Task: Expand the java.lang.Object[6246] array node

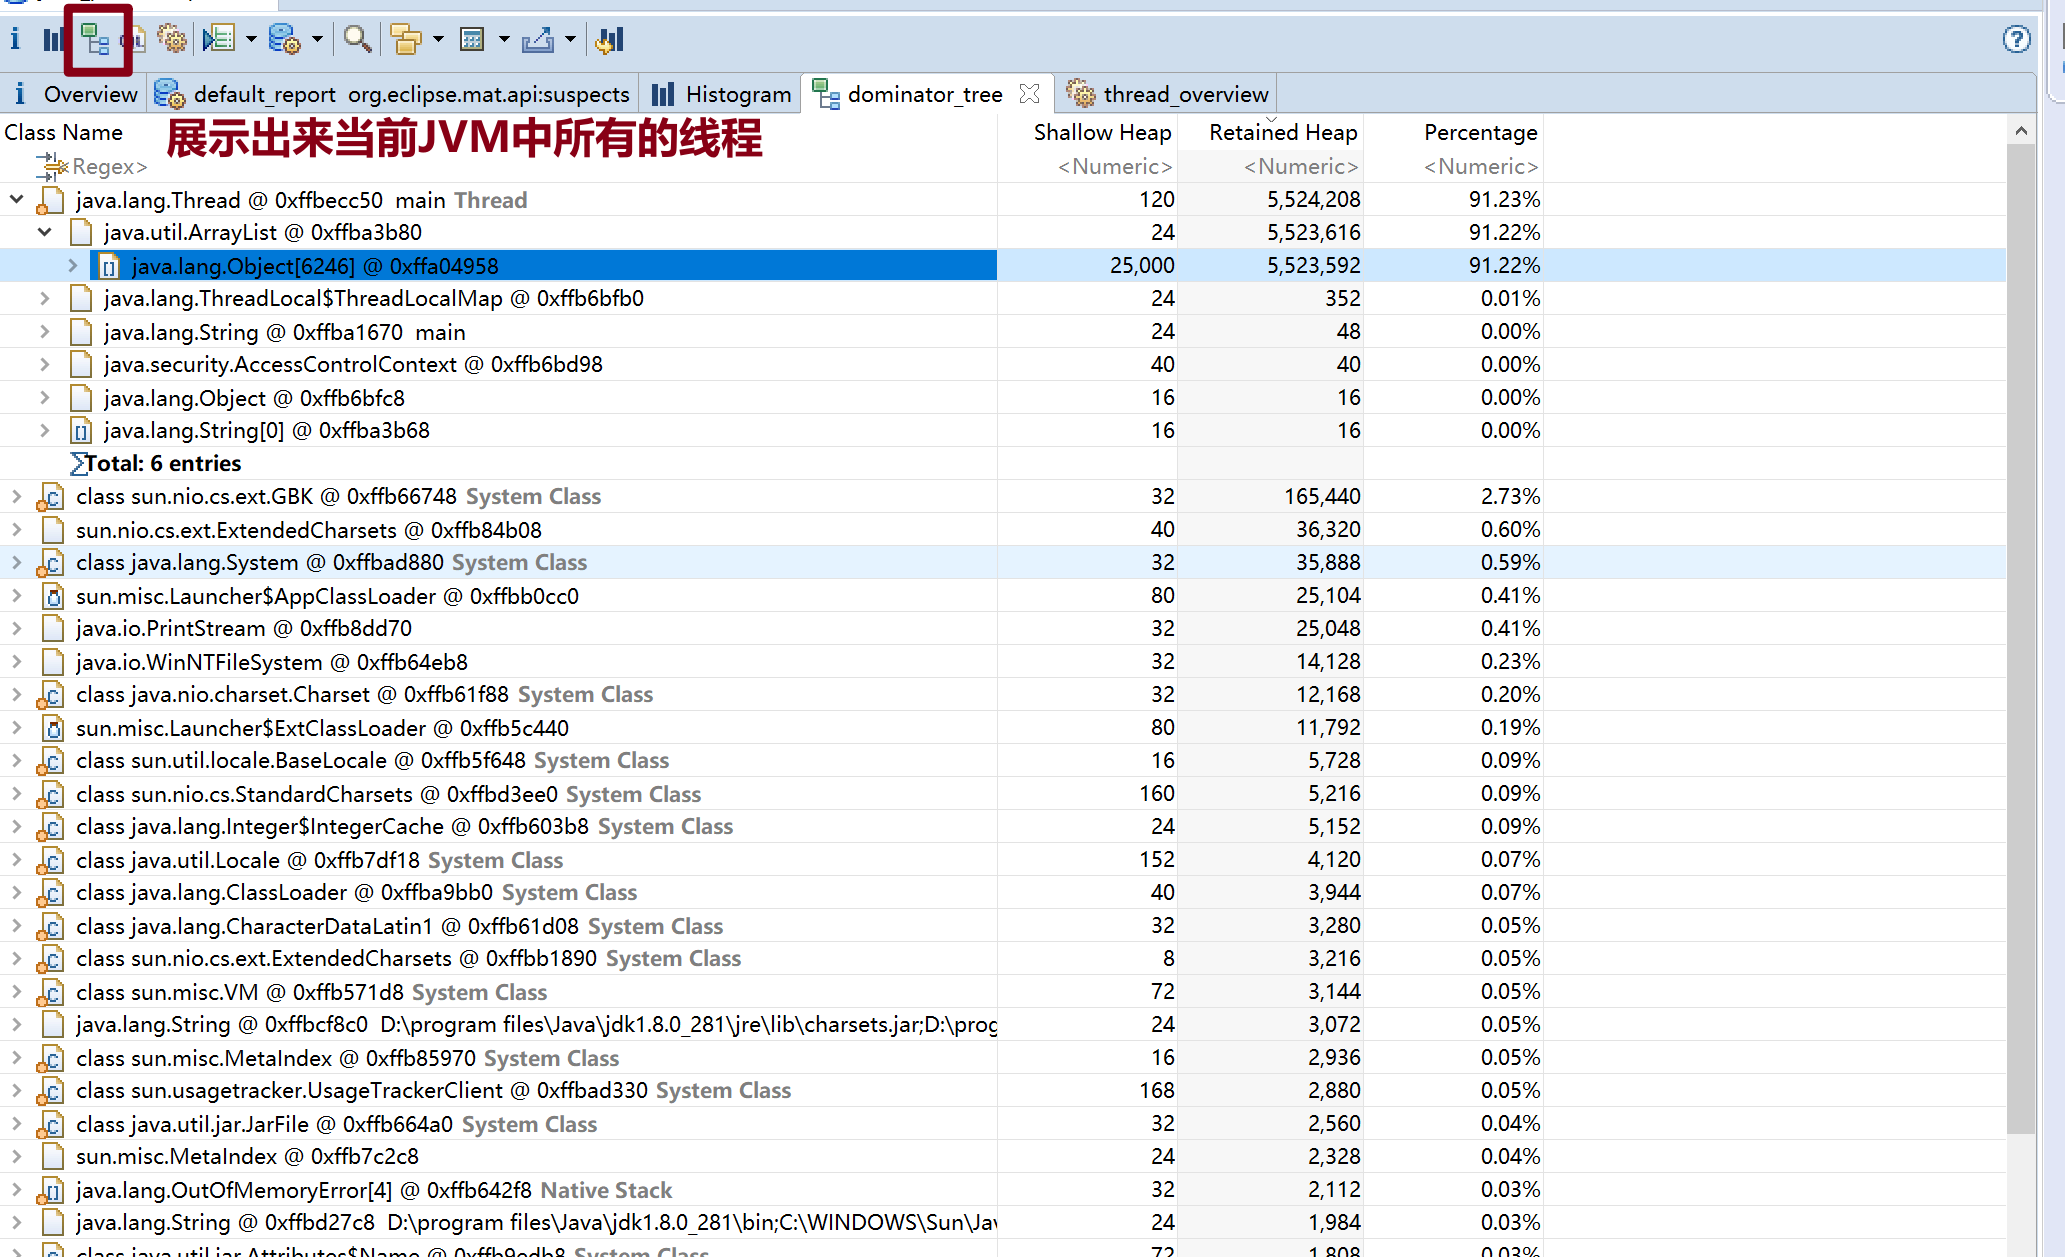Action: point(72,266)
